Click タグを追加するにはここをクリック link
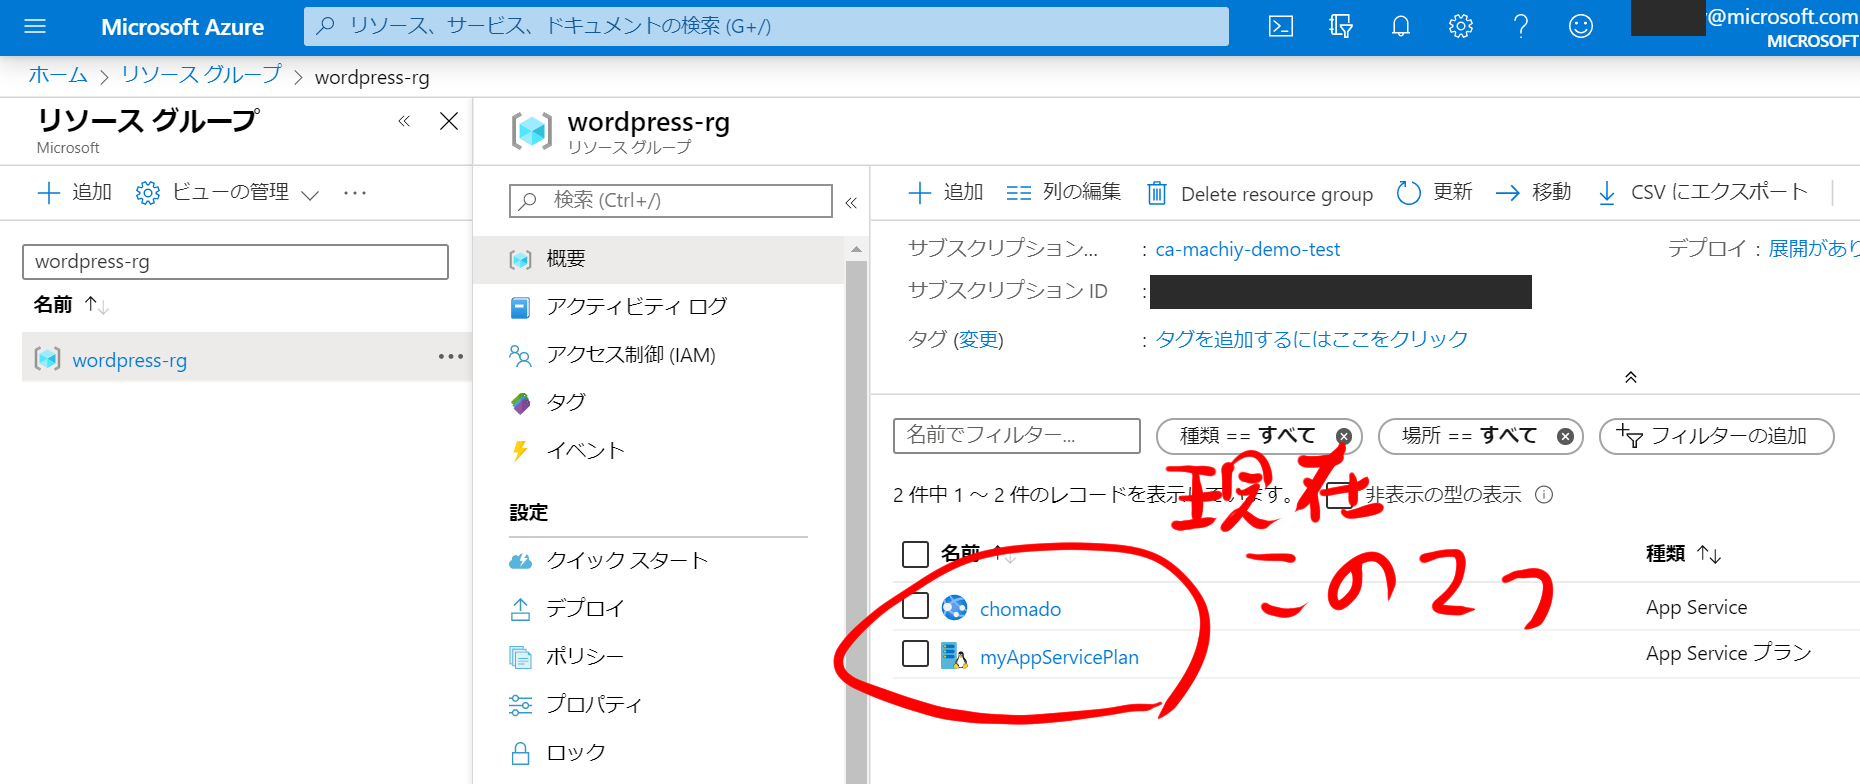1860x784 pixels. (x=1312, y=339)
